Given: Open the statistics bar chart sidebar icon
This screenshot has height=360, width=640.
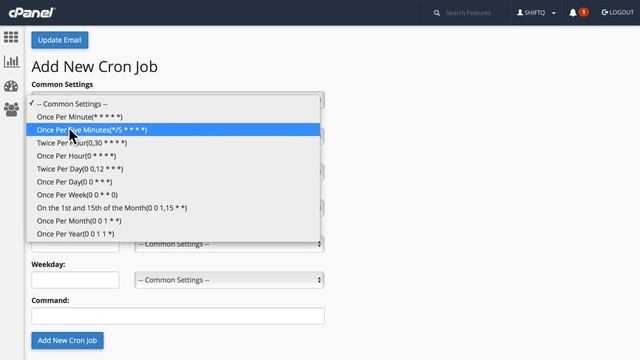Looking at the screenshot, I should coord(11,61).
